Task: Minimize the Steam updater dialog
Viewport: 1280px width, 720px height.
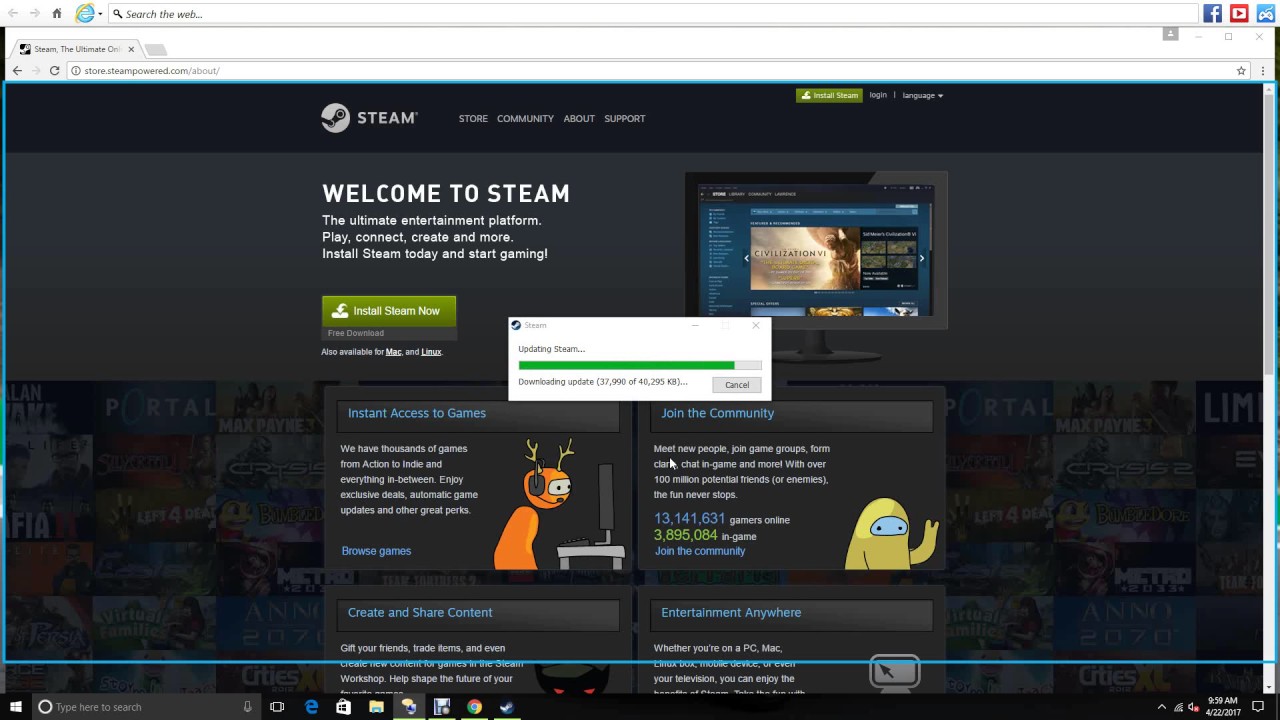Action: click(x=696, y=325)
